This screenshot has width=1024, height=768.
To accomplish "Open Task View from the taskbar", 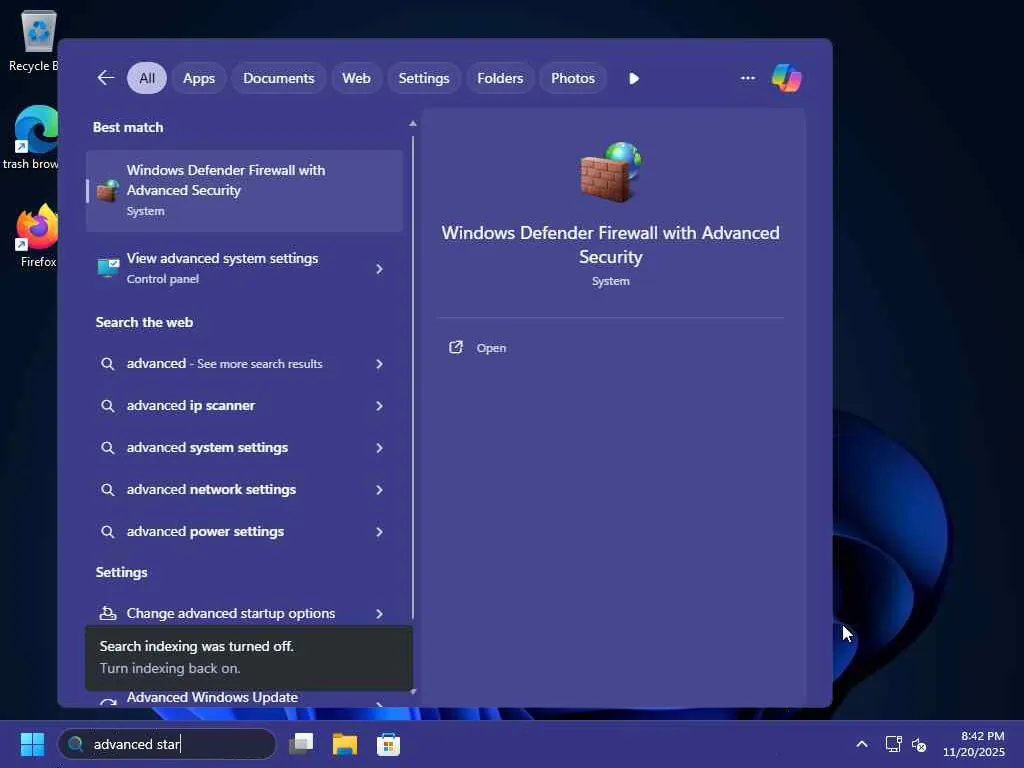I will [301, 744].
